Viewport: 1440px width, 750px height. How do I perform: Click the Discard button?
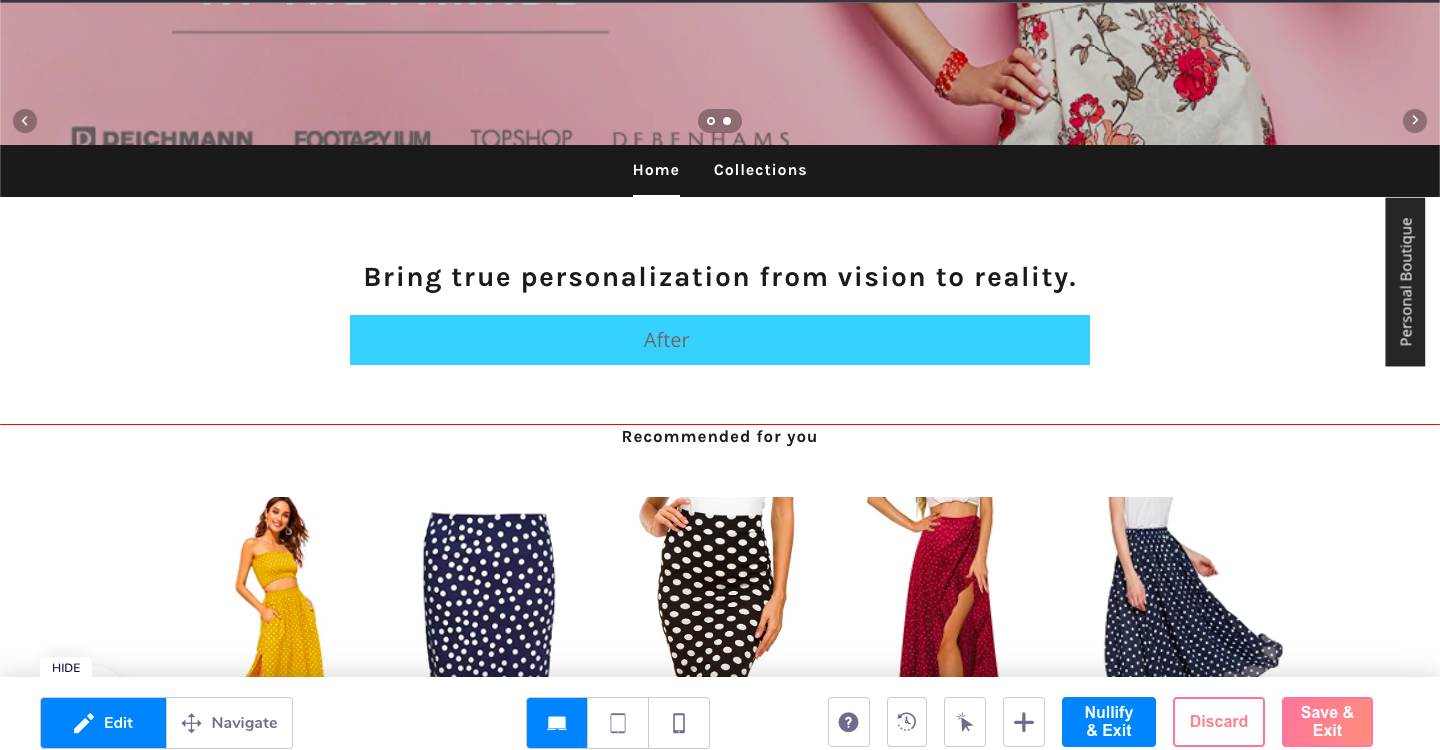click(1219, 722)
